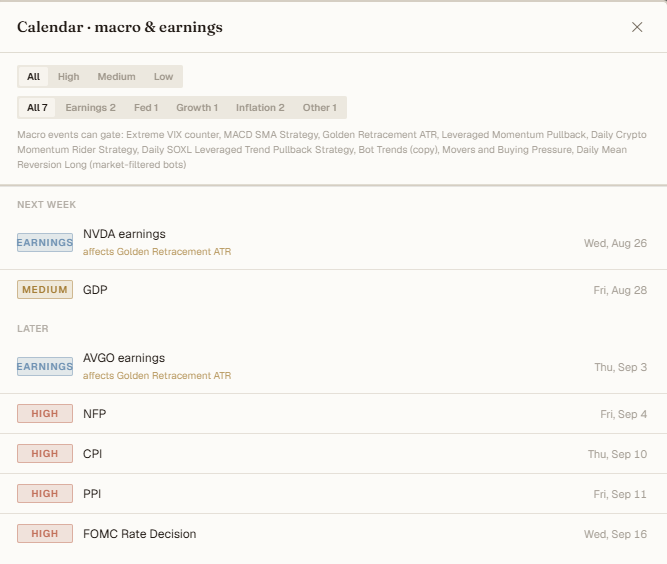Show only Other 1 events
The height and width of the screenshot is (564, 667).
tap(319, 108)
